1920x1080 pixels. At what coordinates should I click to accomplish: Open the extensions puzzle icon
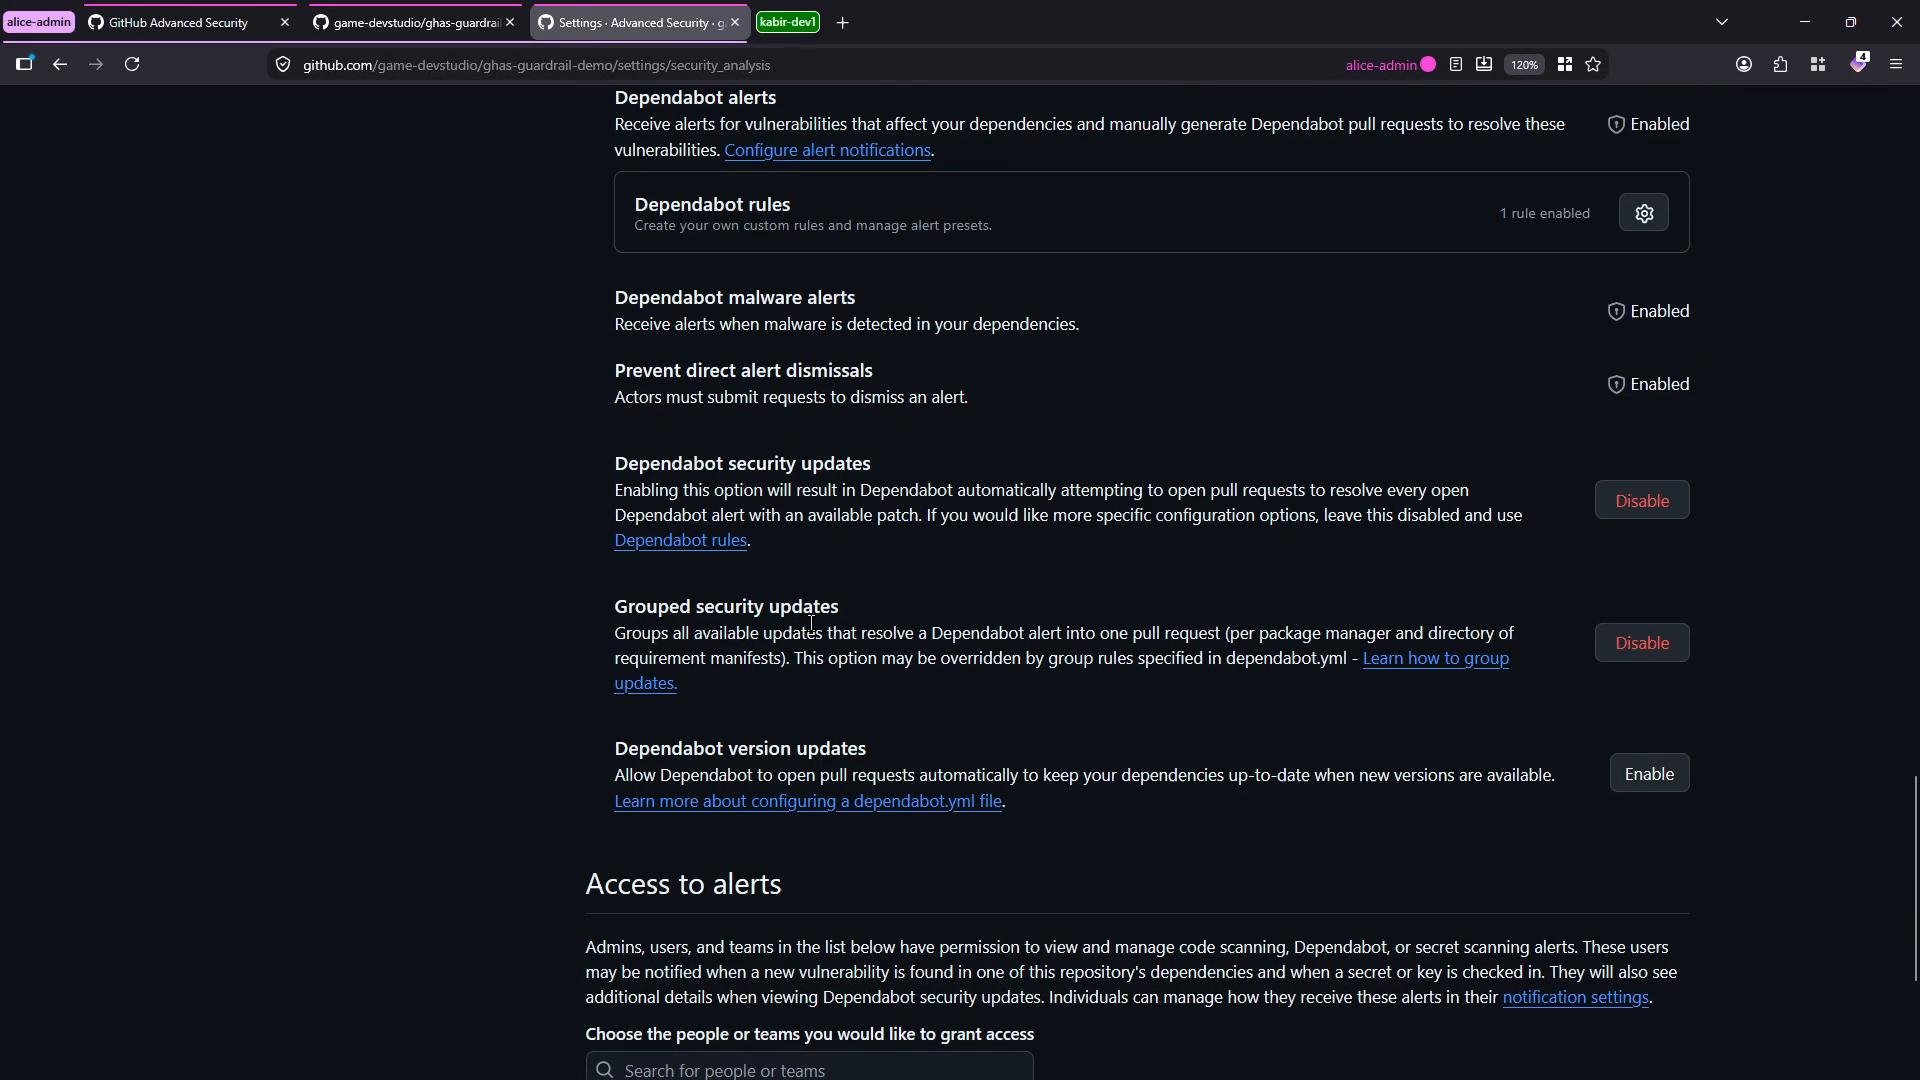click(1780, 65)
